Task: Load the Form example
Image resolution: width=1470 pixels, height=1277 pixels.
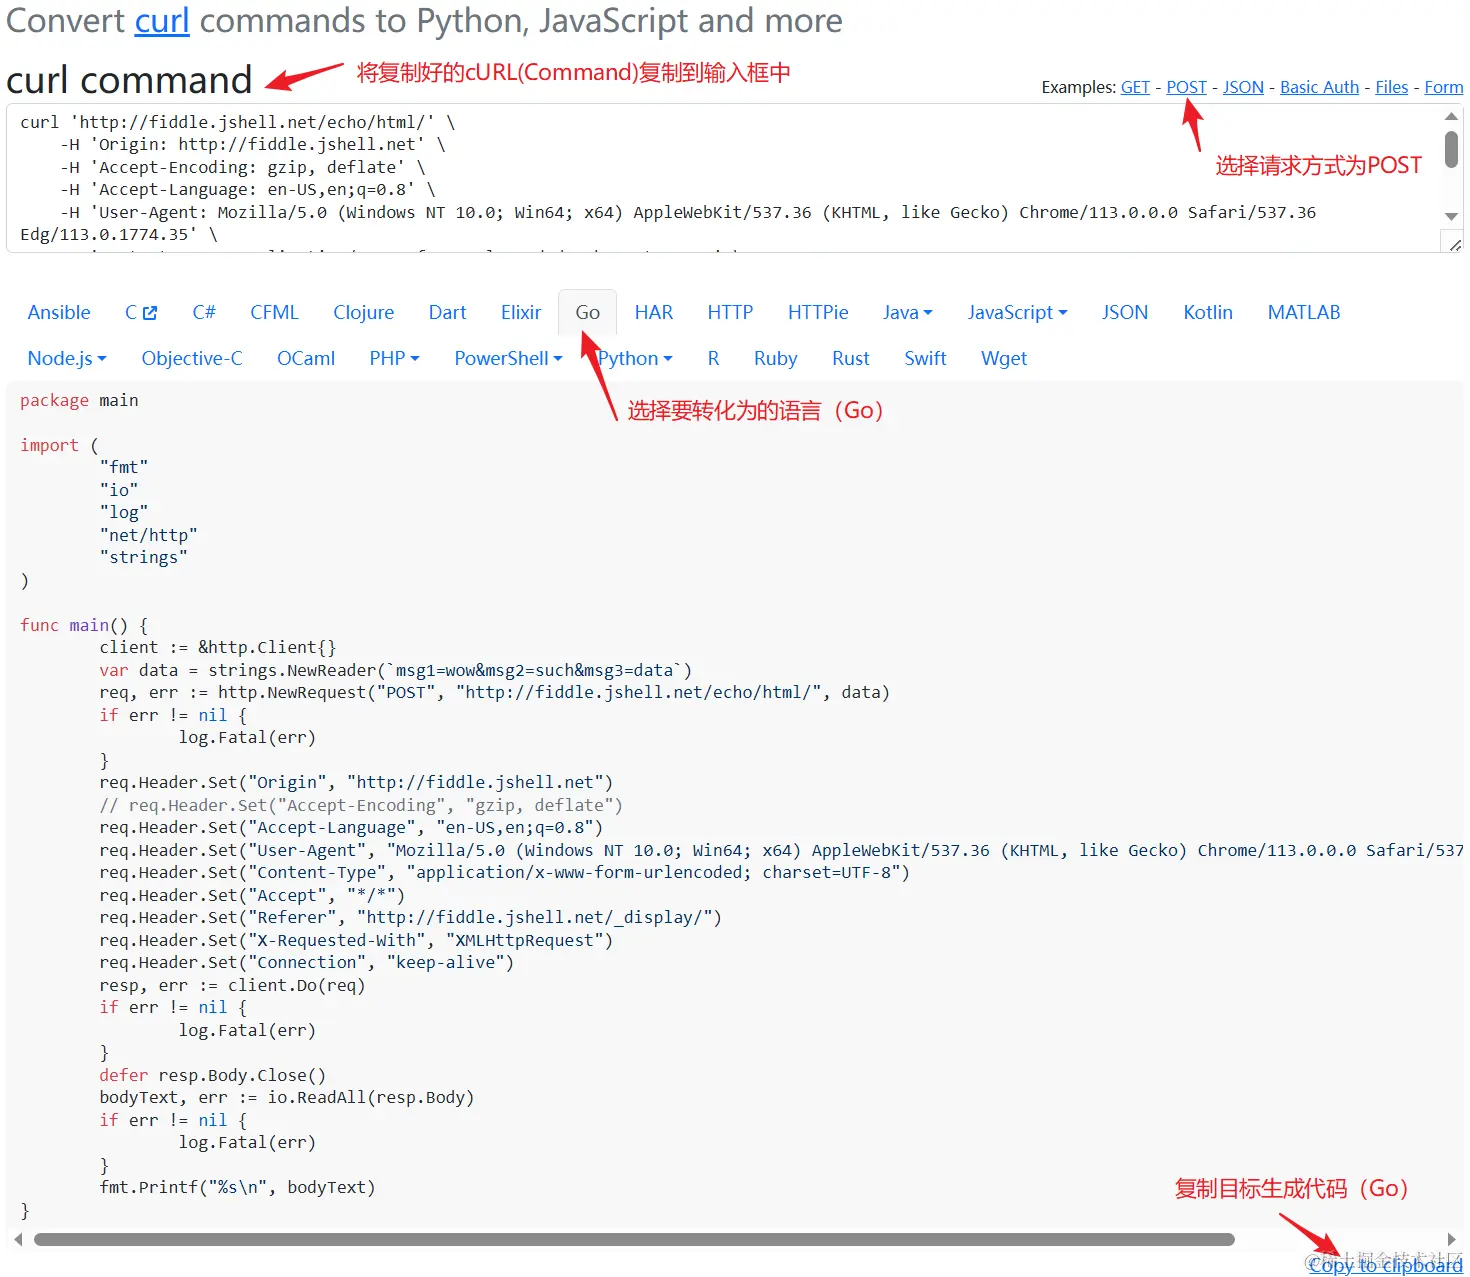Action: 1443,88
